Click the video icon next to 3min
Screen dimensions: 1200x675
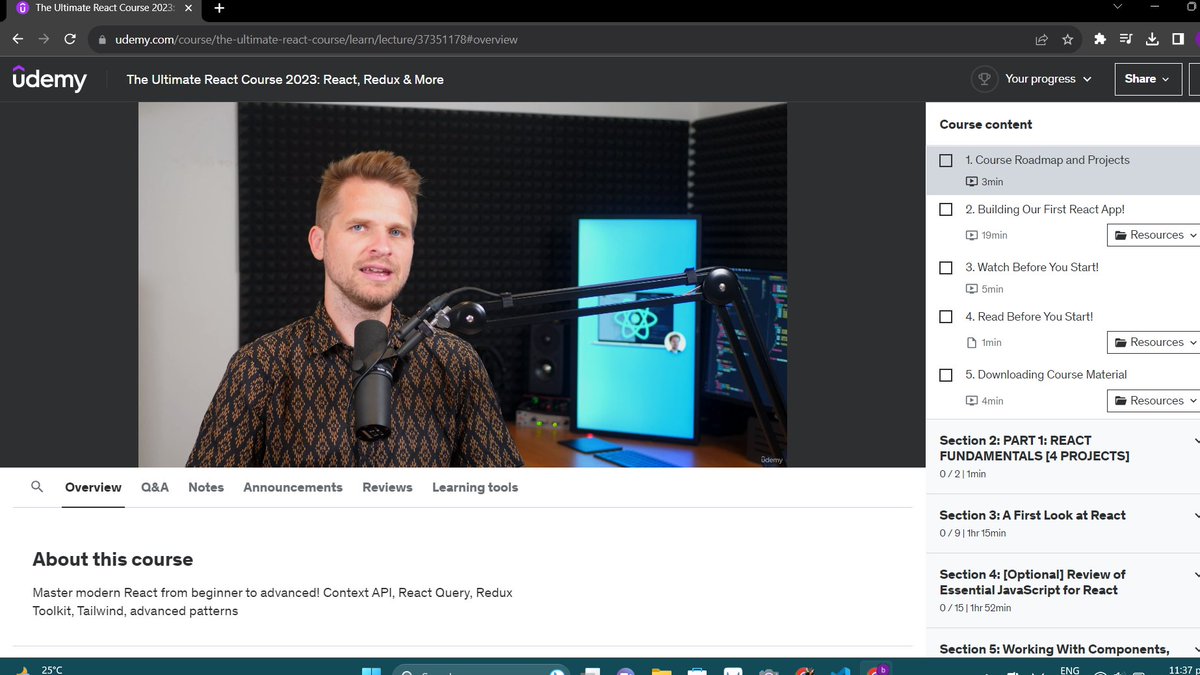971,182
